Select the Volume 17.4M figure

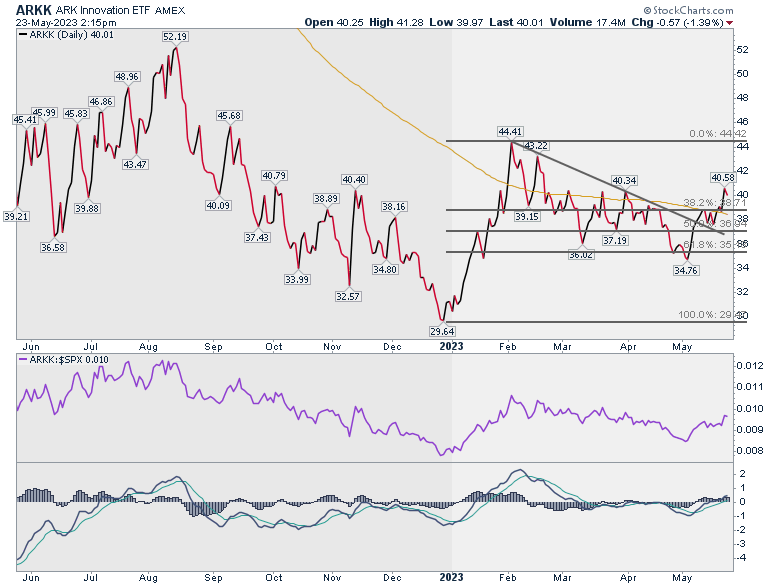pos(587,22)
